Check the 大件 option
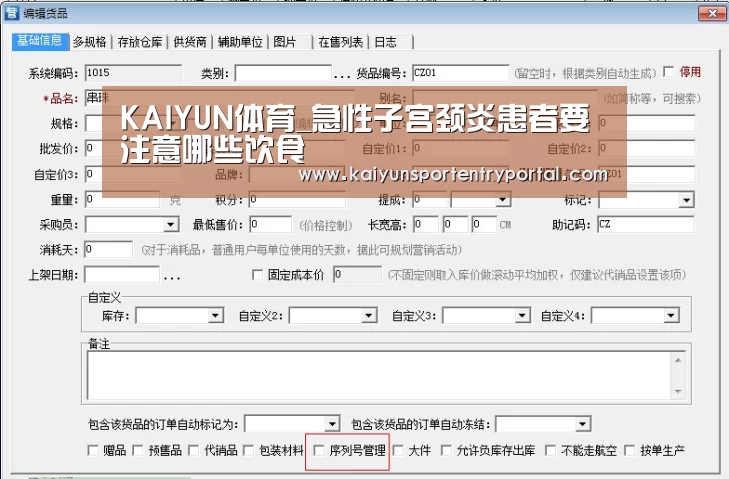 [x=398, y=450]
